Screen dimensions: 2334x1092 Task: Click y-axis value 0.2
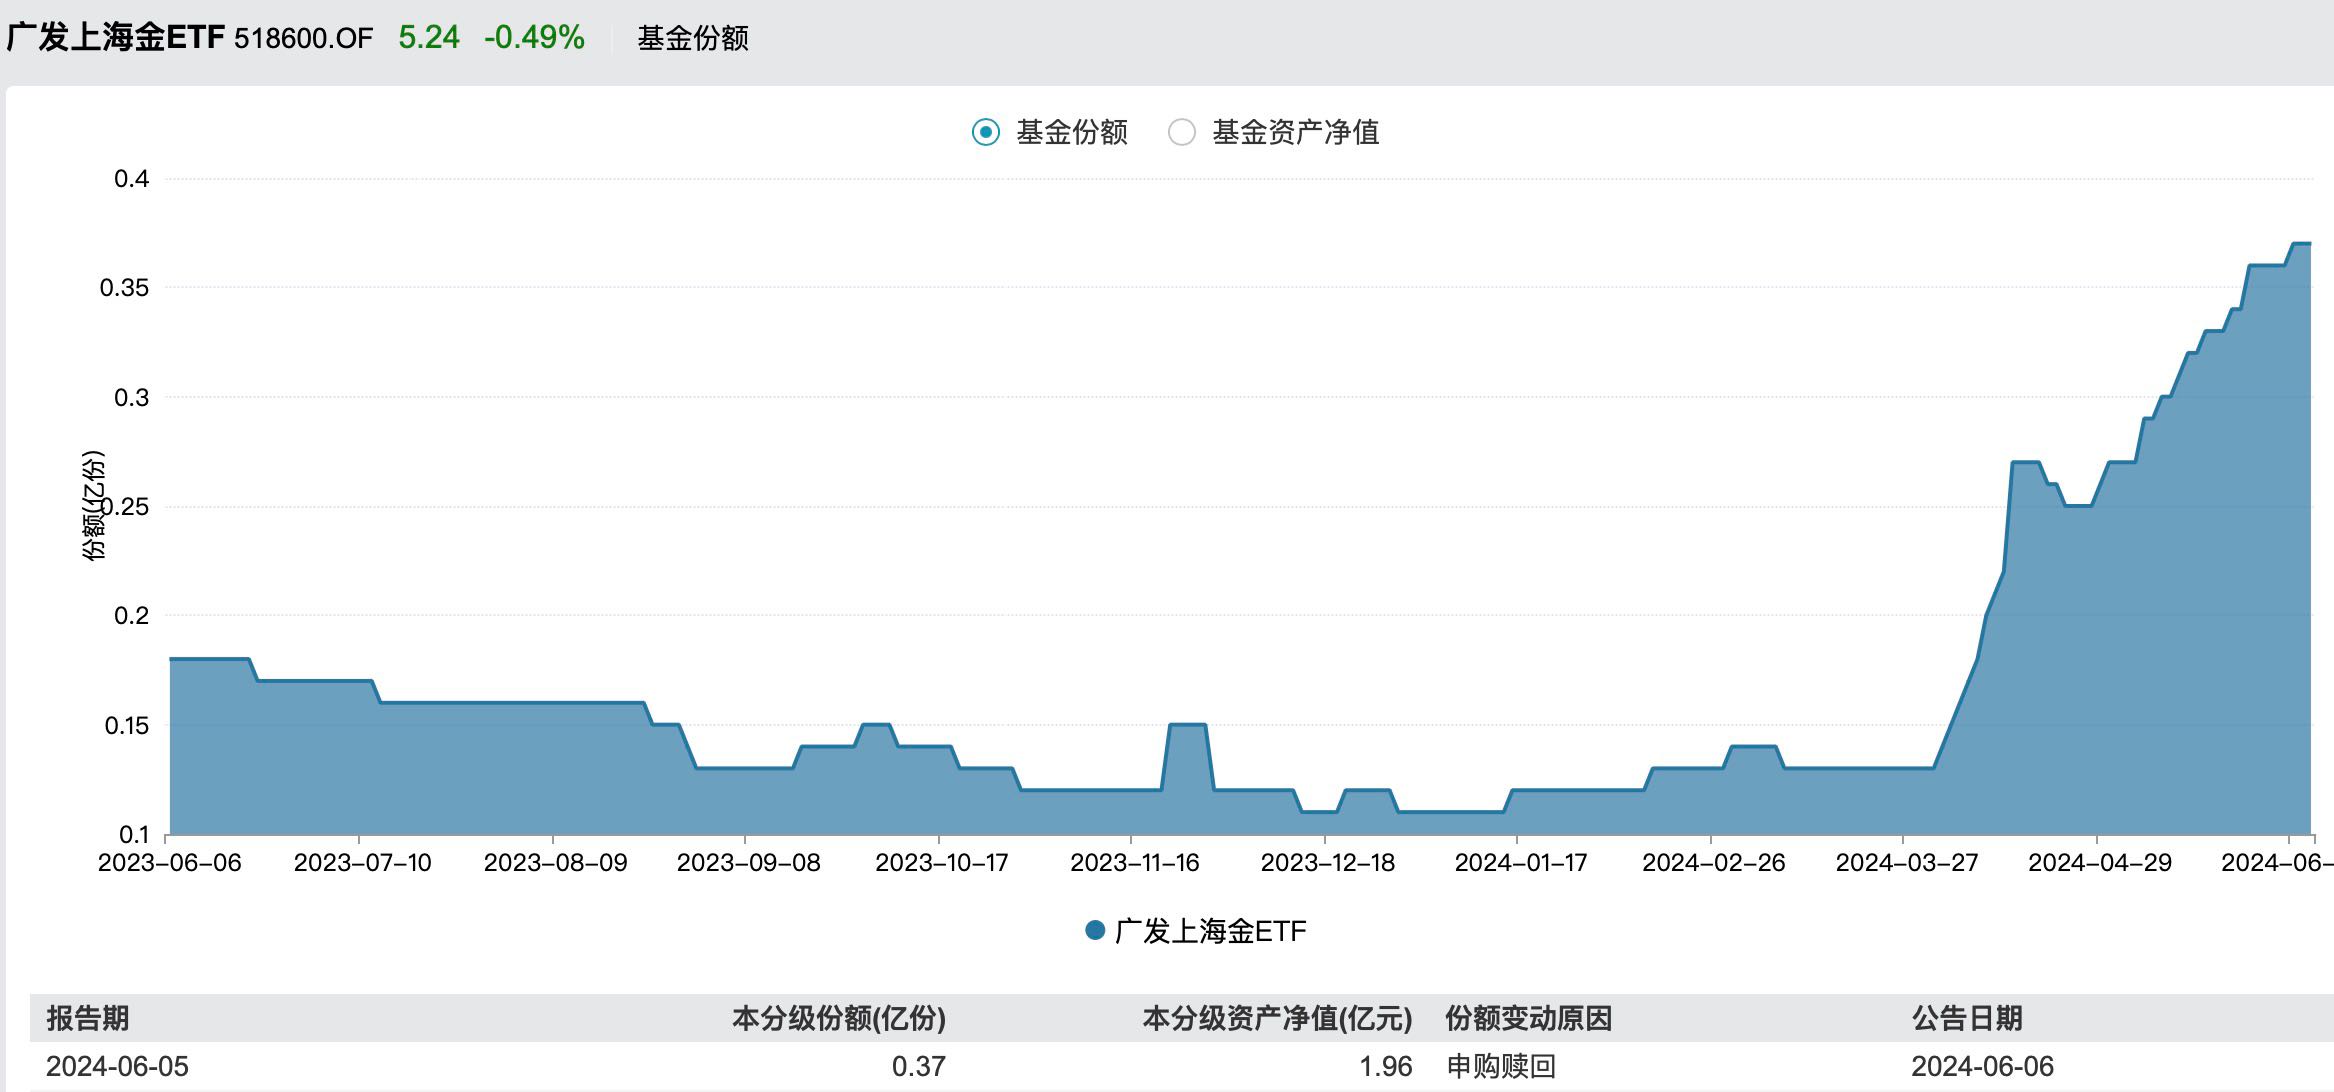pos(131,615)
